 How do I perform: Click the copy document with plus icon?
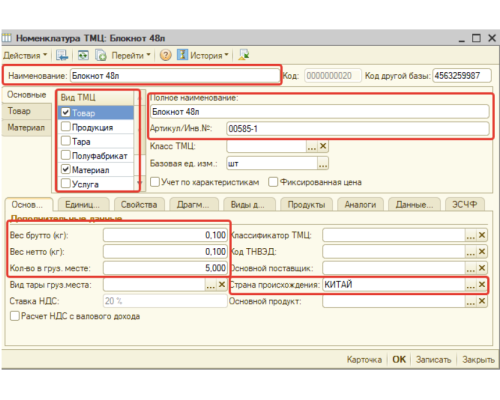tap(100, 55)
